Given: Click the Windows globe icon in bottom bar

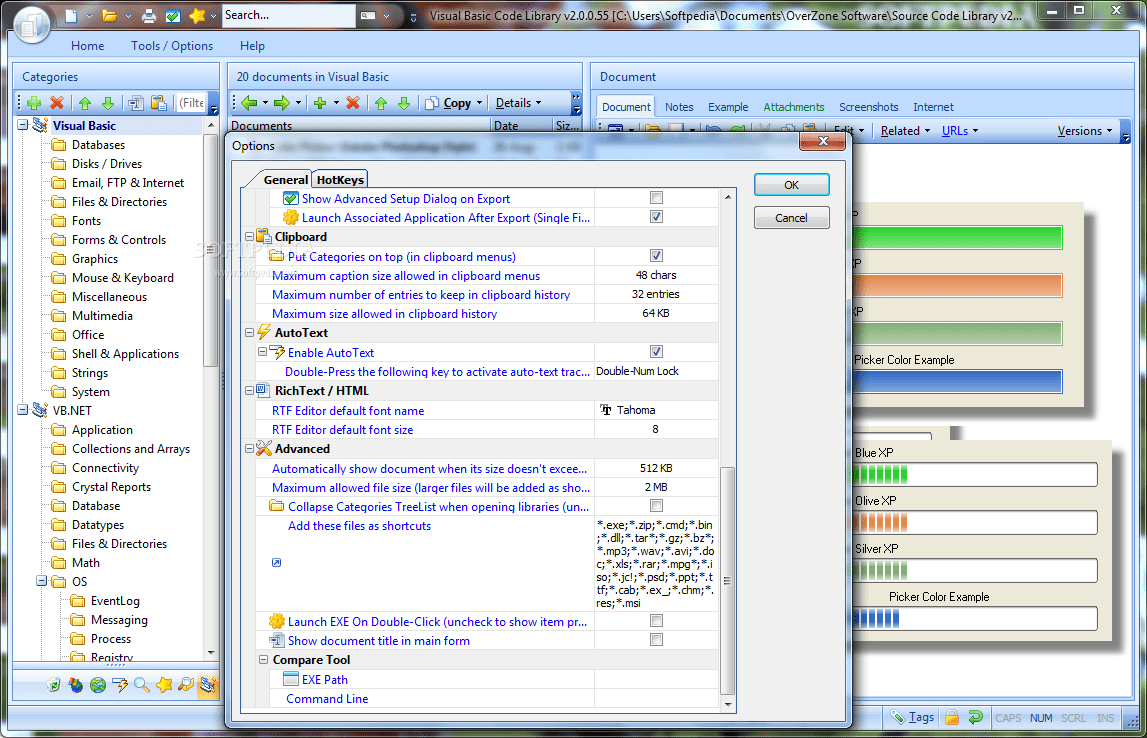Looking at the screenshot, I should (75, 685).
